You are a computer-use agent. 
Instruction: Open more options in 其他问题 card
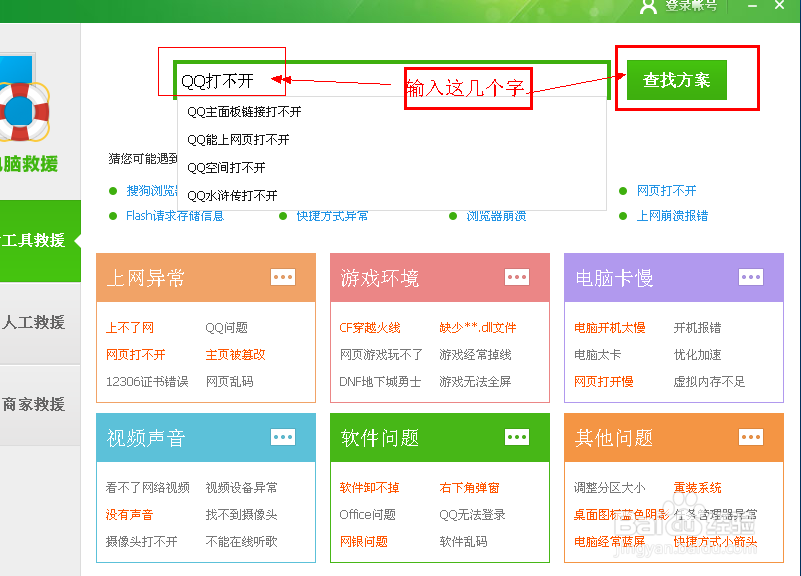[x=751, y=437]
